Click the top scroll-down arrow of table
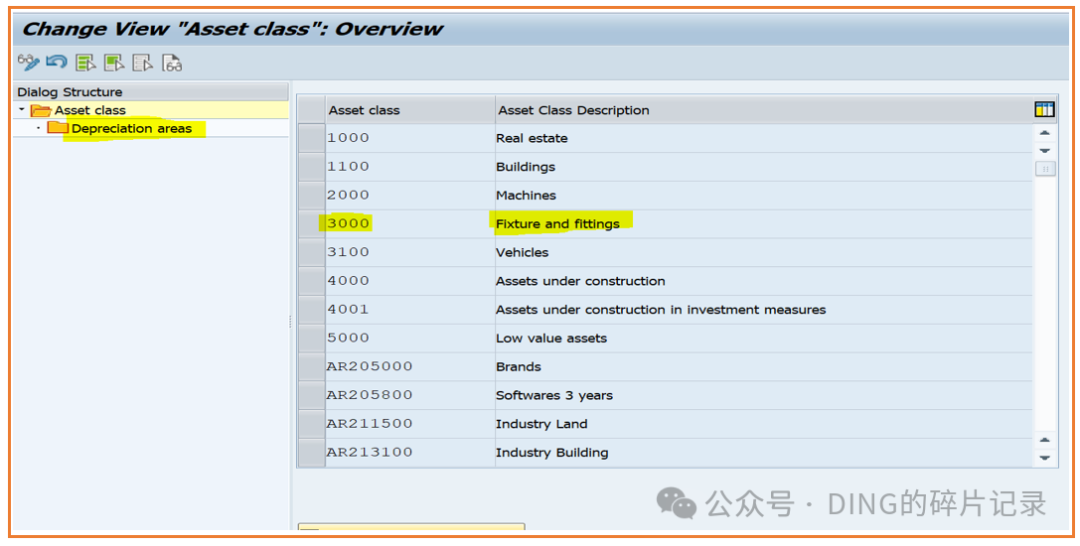 [x=1045, y=151]
